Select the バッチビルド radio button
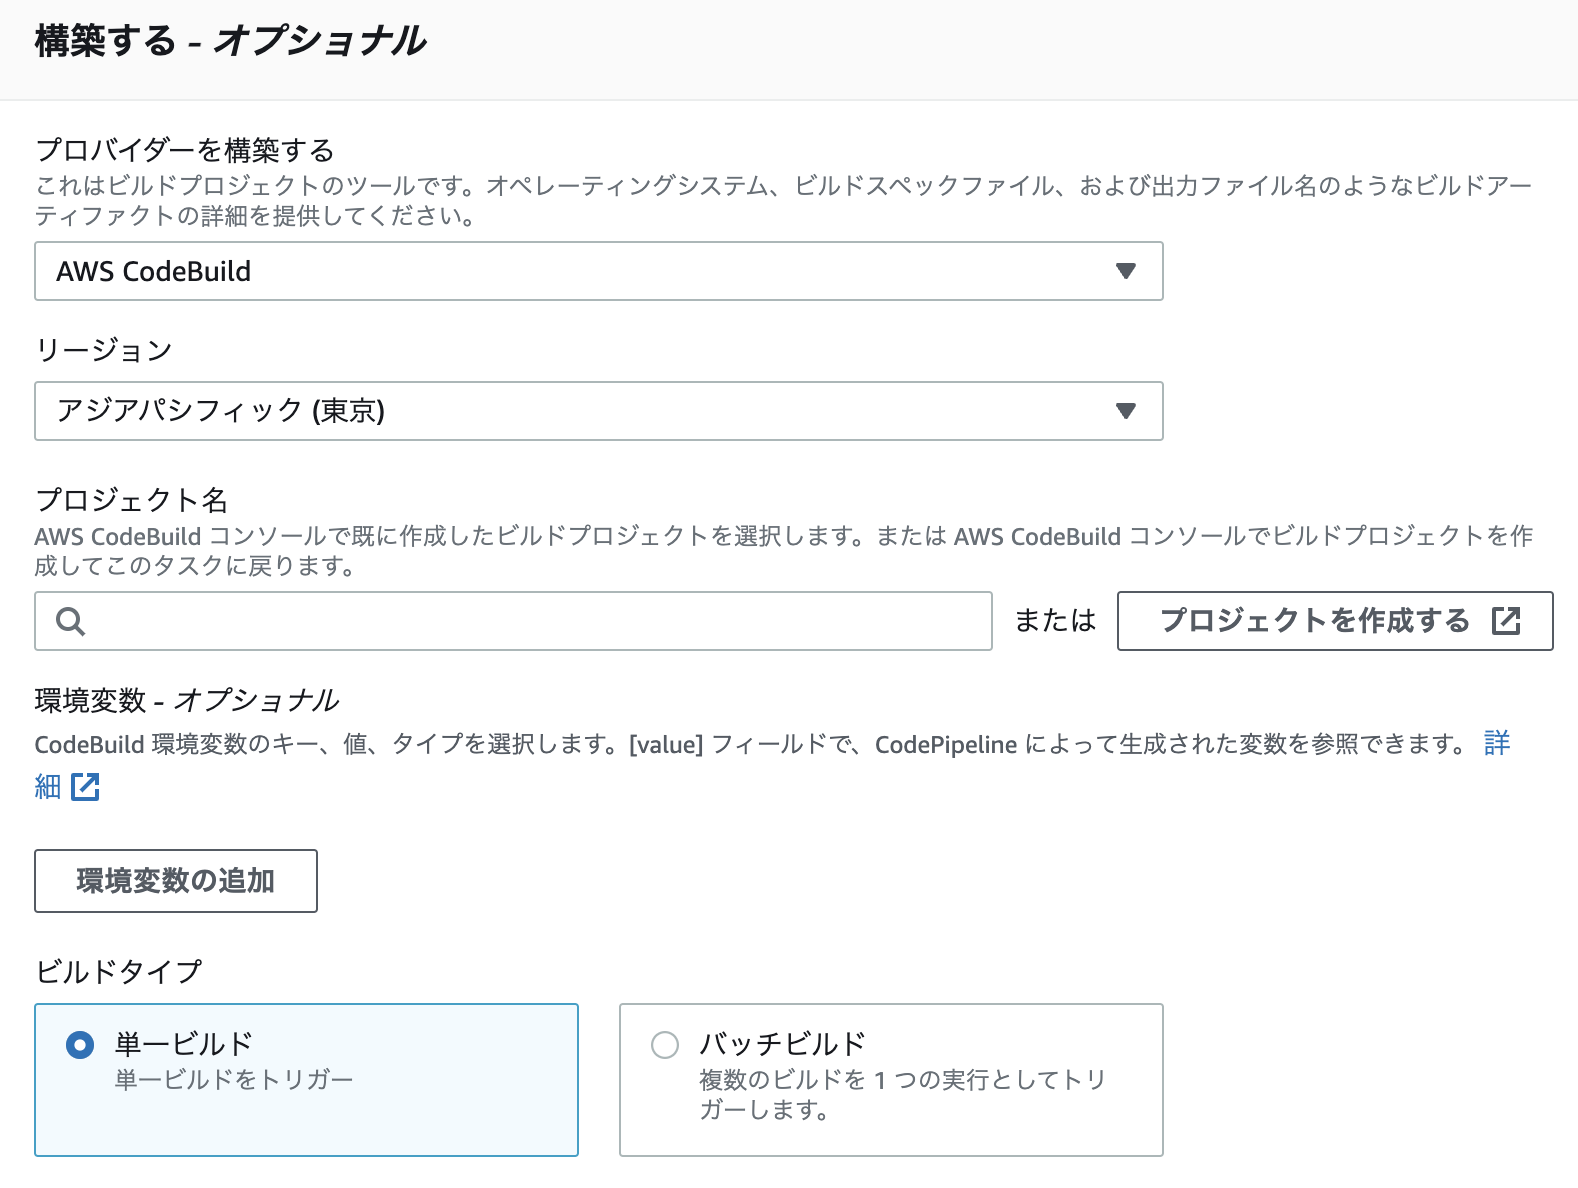 (665, 1045)
